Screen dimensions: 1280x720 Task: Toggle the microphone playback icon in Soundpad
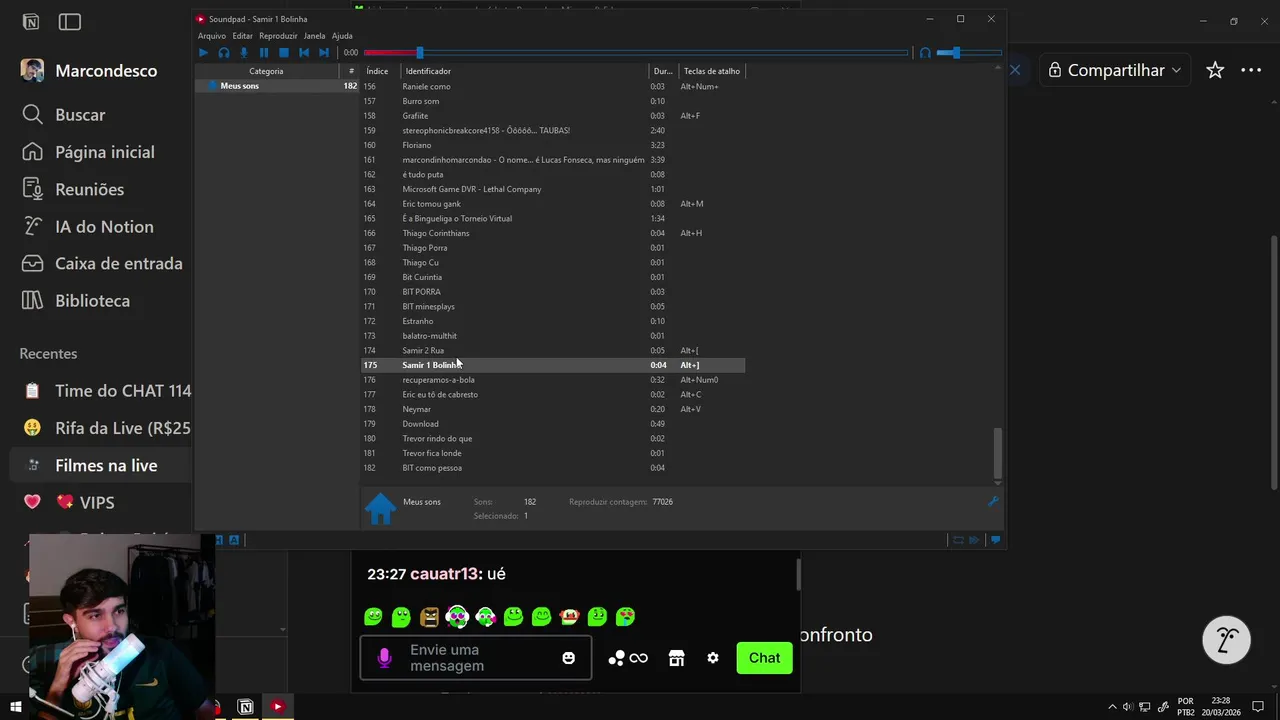244,53
